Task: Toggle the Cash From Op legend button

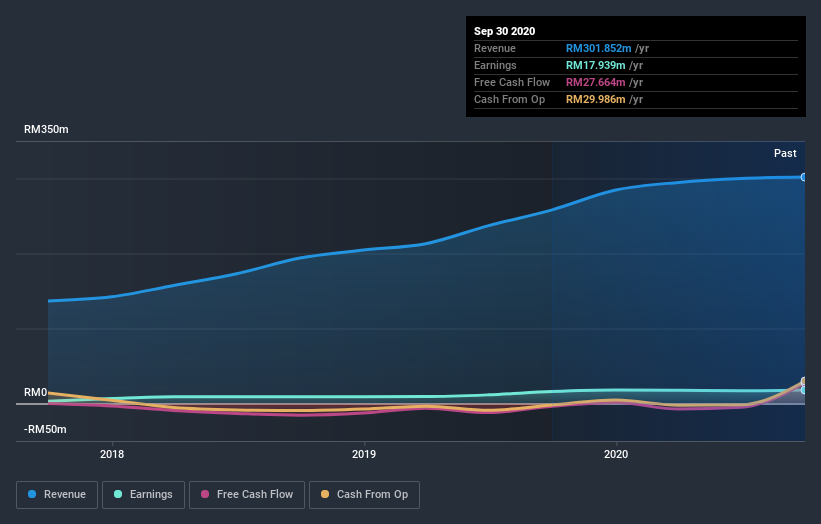Action: click(364, 495)
